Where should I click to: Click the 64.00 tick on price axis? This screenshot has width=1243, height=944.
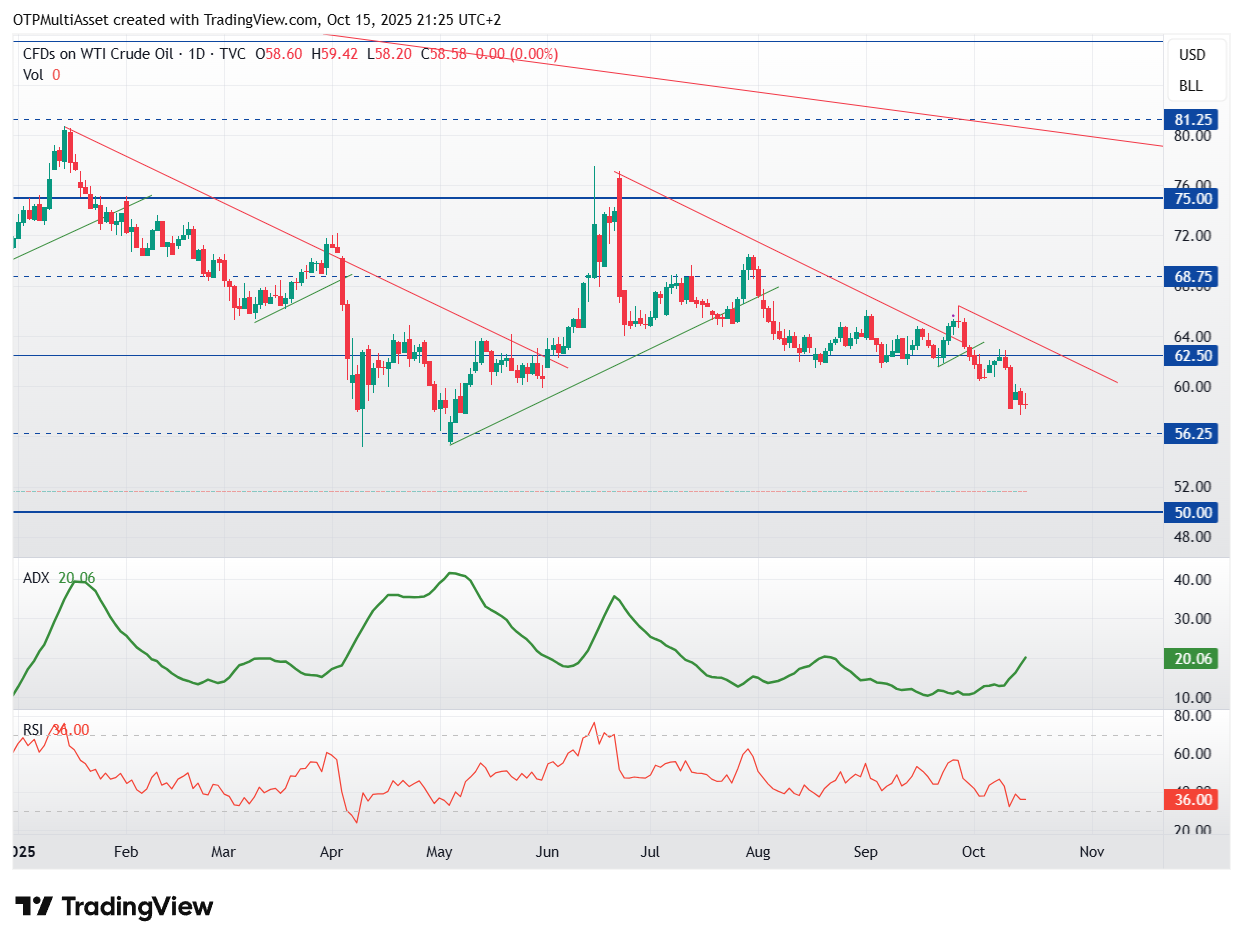pos(1194,337)
